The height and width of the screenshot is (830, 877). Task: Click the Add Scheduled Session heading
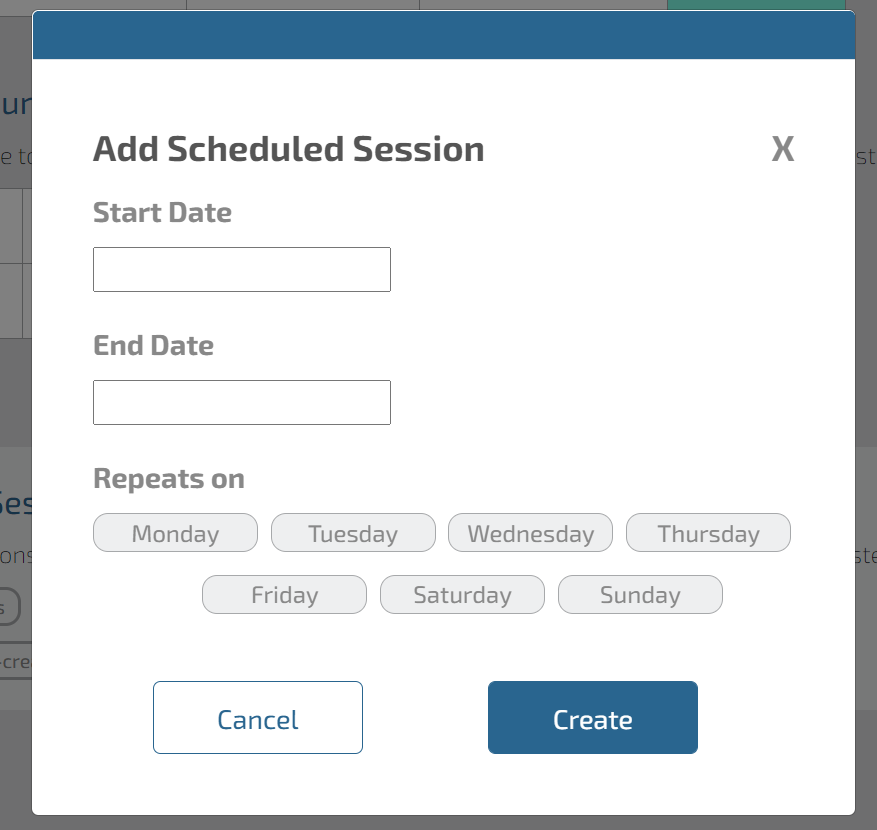[x=288, y=150]
